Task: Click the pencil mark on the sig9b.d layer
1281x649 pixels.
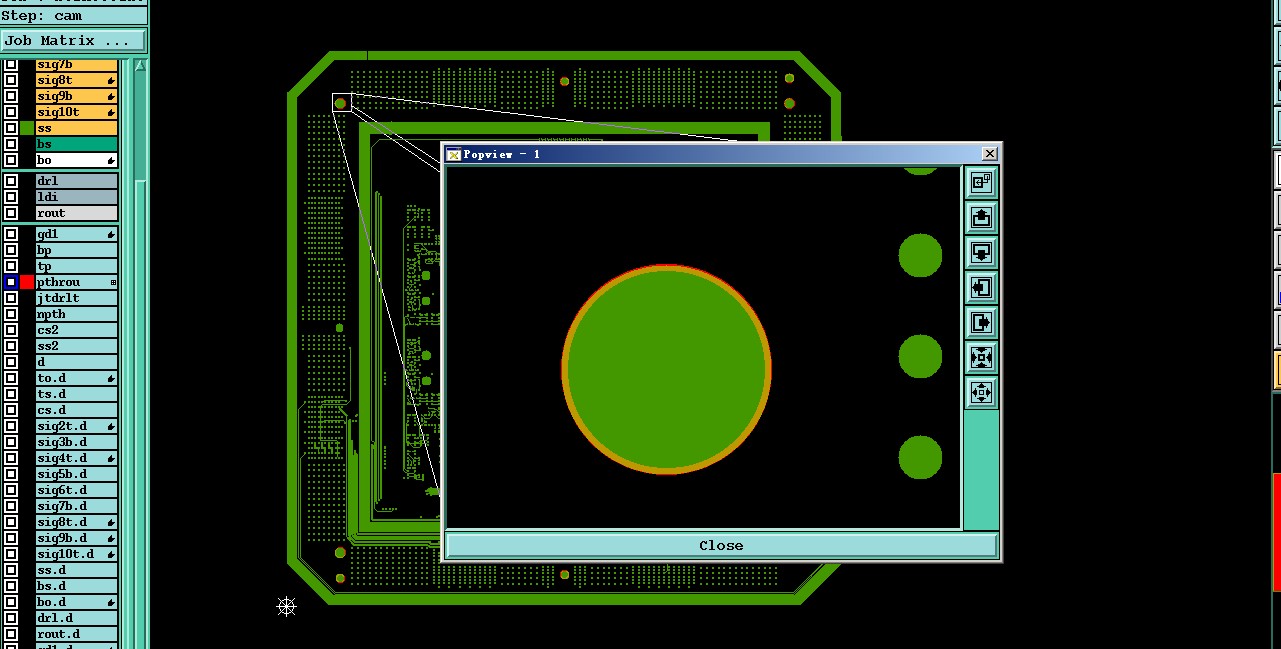Action: click(111, 538)
